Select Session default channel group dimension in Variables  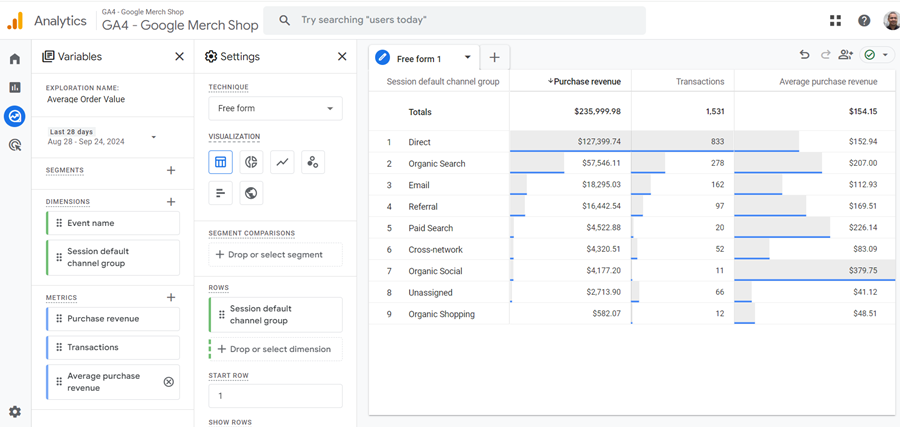[113, 258]
